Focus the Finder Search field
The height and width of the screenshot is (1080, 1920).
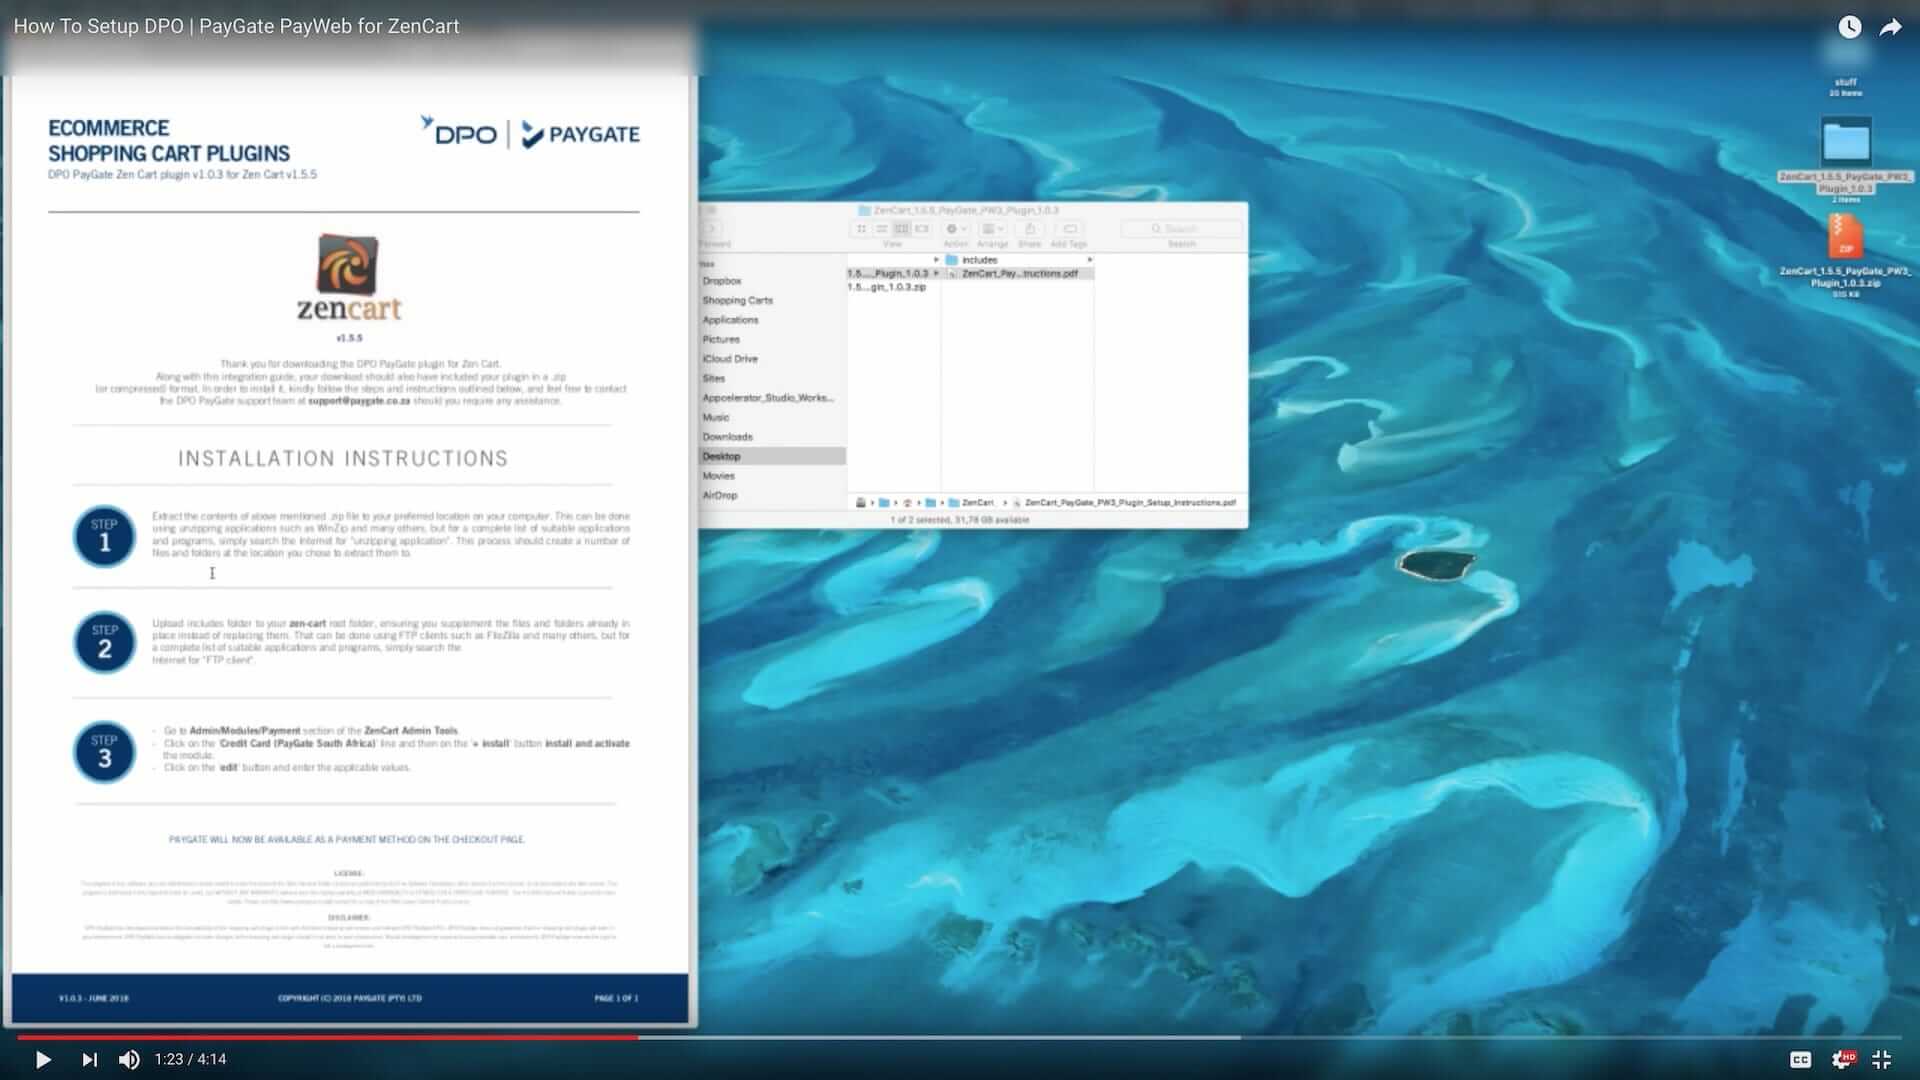tap(1182, 229)
